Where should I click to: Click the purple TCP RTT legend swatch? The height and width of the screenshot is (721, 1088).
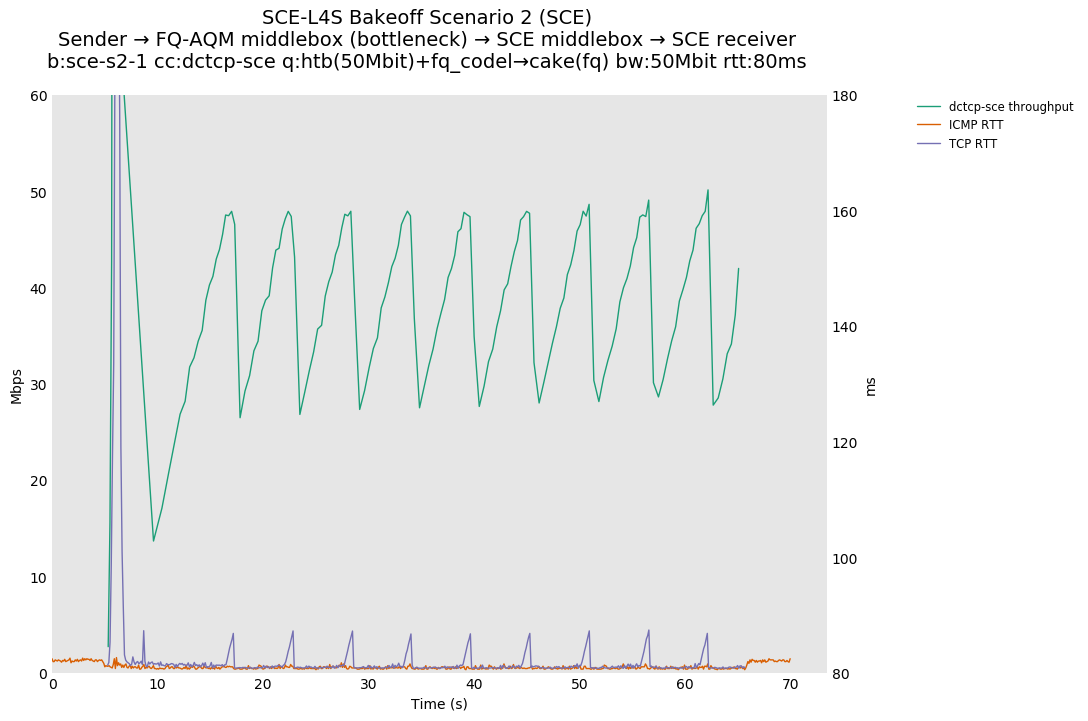coord(929,144)
